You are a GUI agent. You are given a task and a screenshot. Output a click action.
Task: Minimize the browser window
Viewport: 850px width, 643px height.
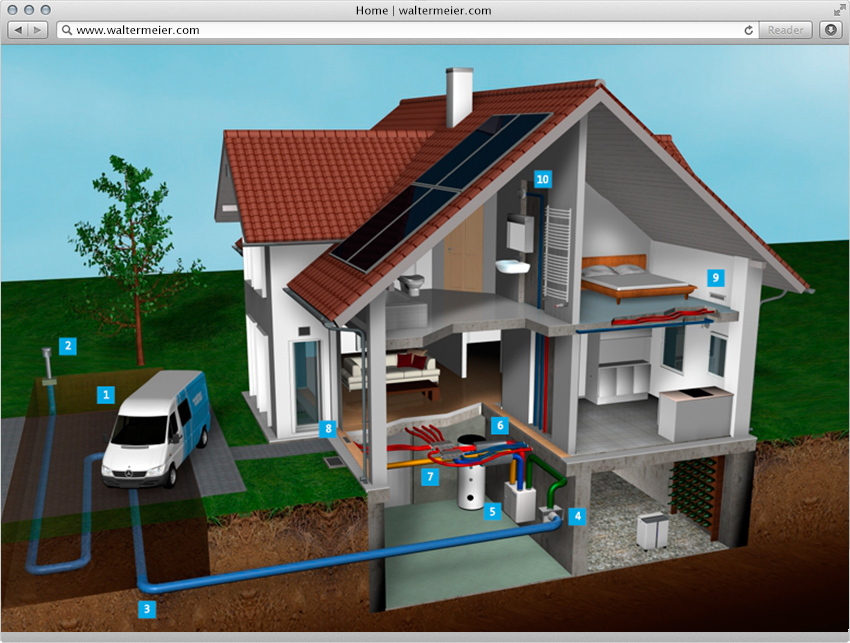coord(29,10)
